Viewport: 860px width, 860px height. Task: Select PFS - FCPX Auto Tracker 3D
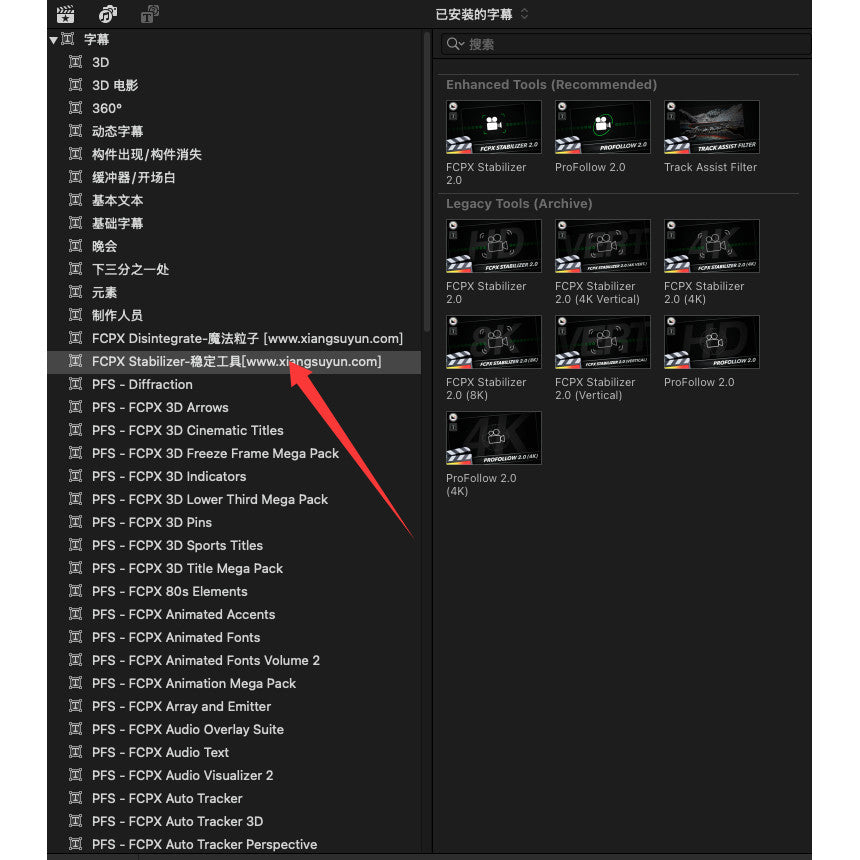coord(234,822)
